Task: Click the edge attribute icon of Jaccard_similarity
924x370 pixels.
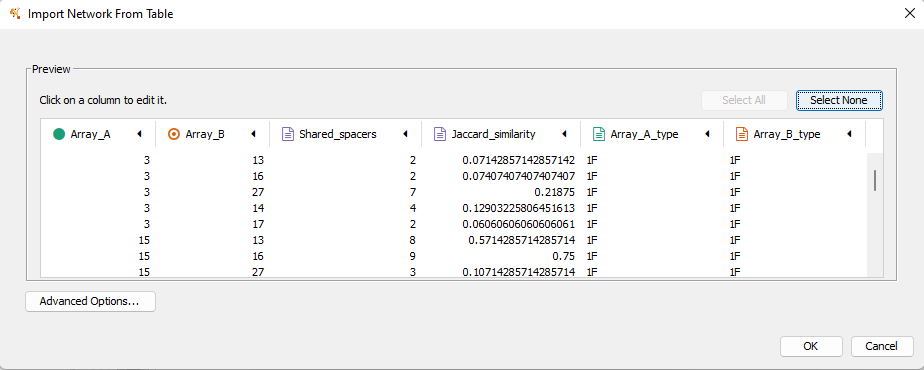Action: [x=440, y=134]
